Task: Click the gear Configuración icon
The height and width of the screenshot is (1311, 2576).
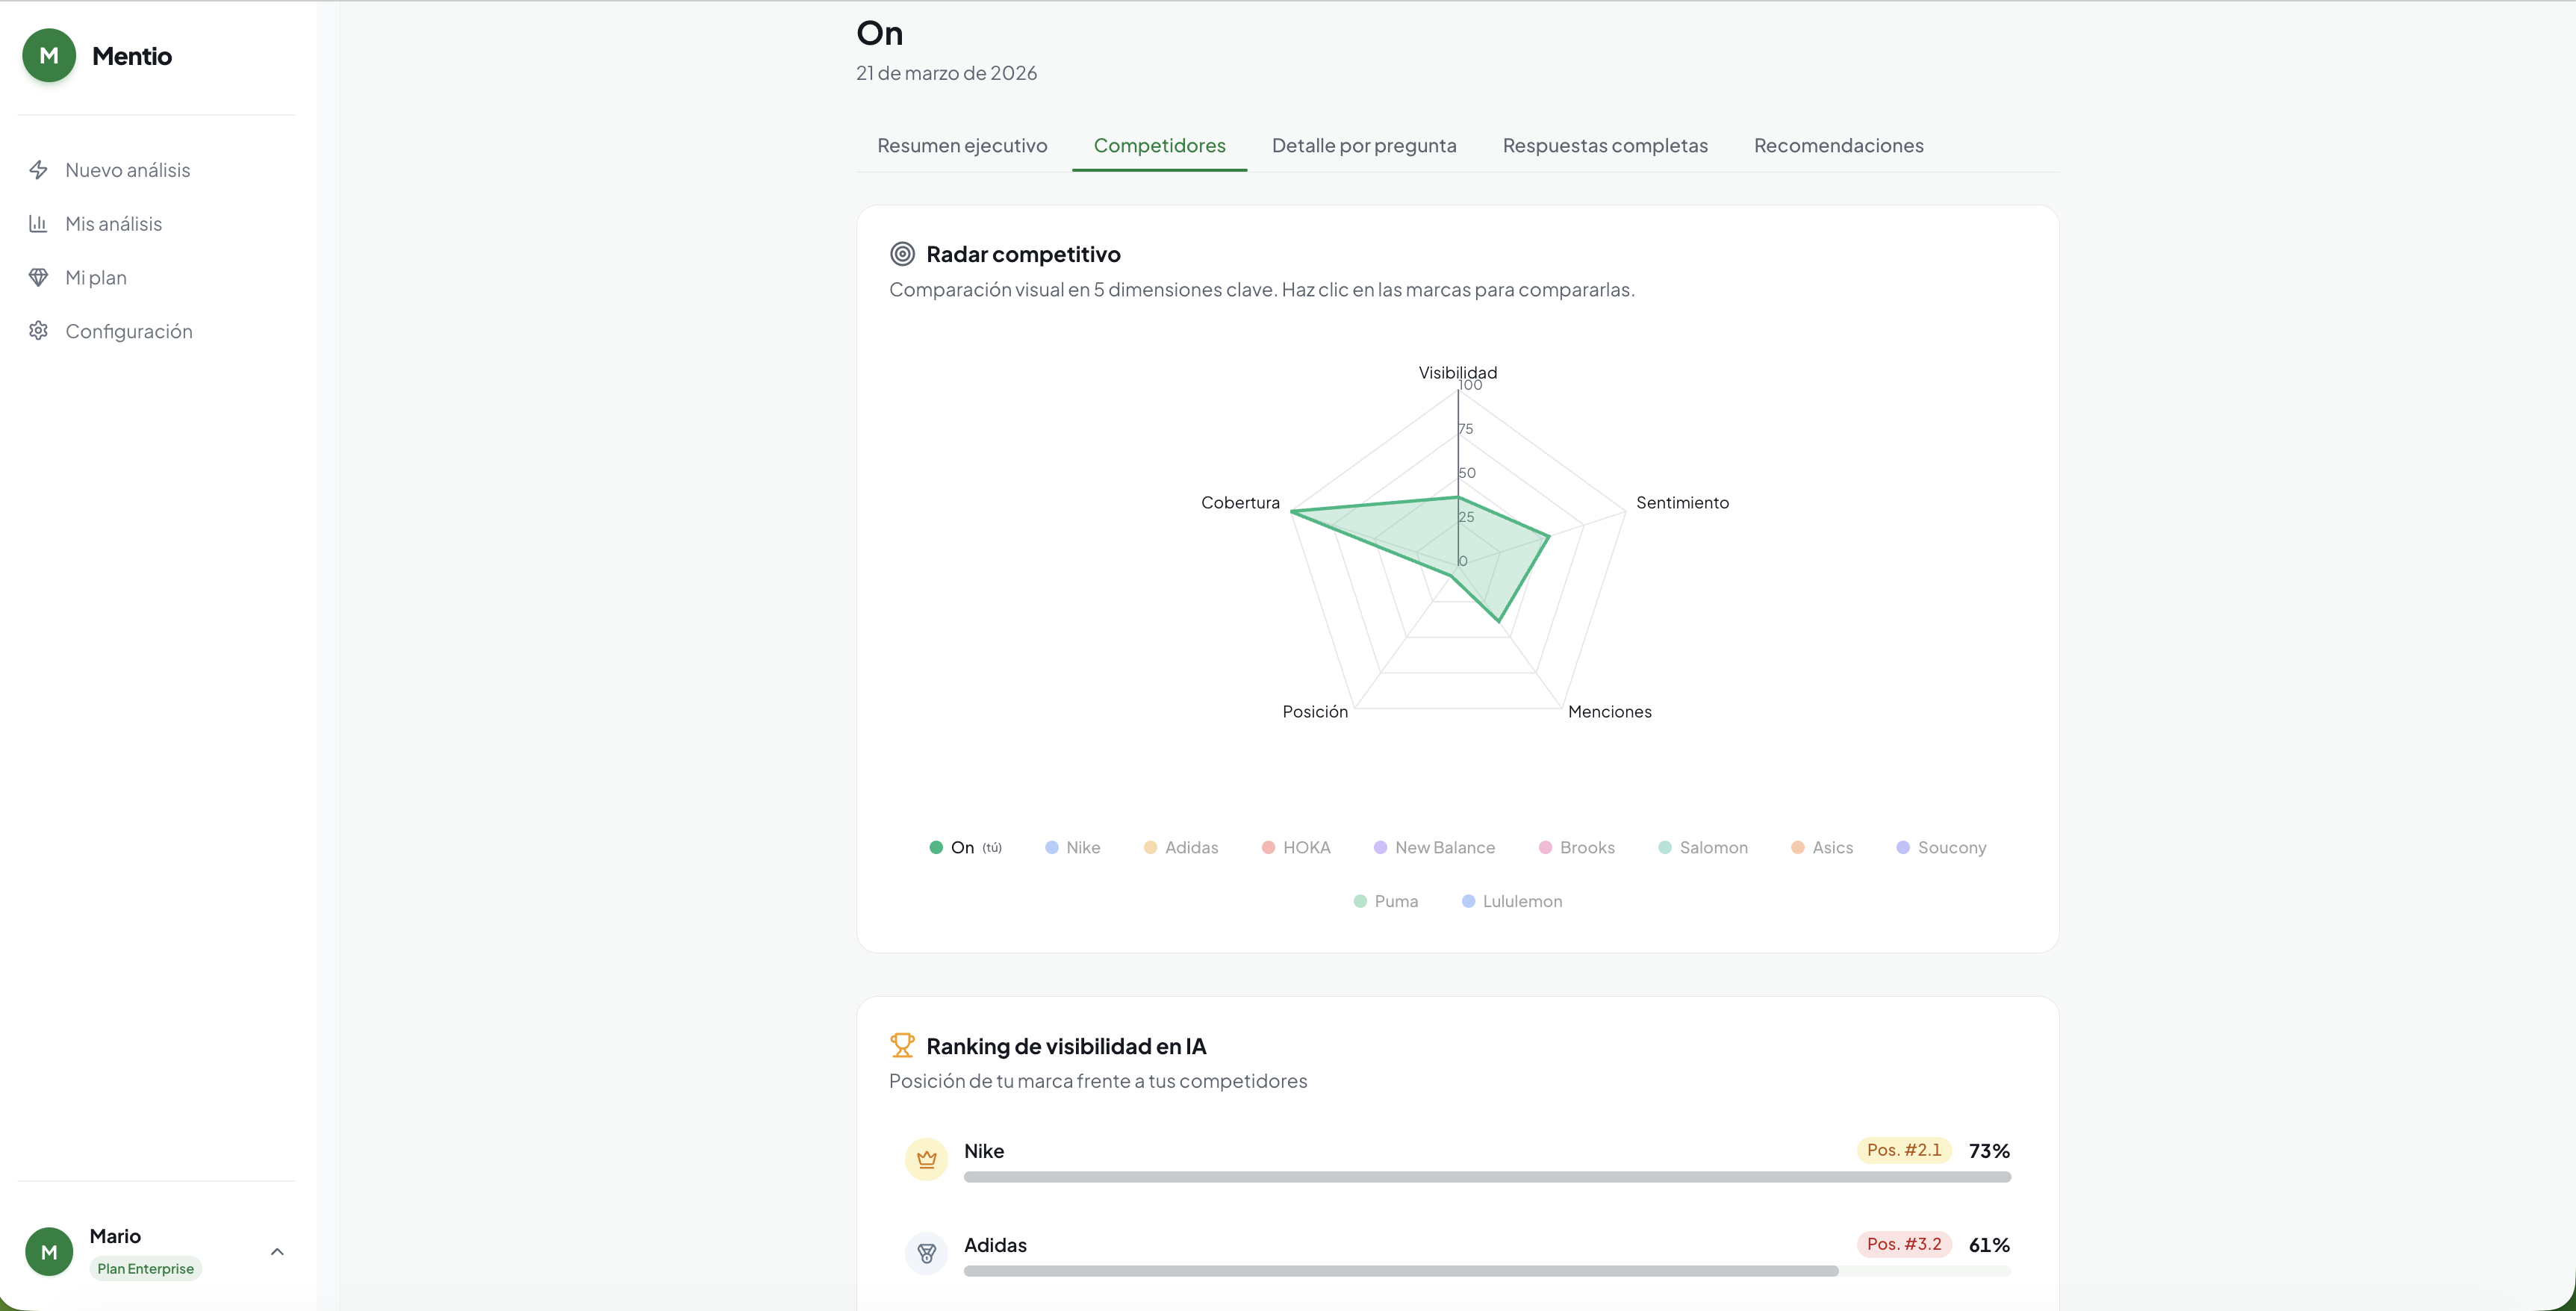Action: (38, 331)
